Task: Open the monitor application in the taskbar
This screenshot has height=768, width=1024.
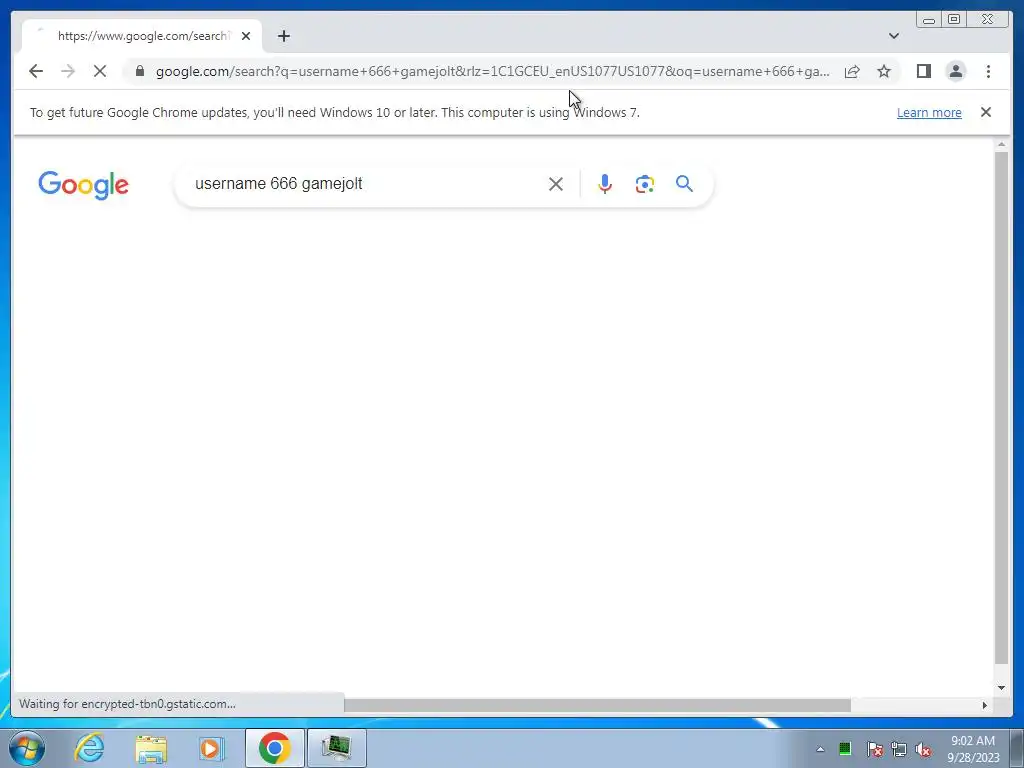Action: [x=336, y=748]
